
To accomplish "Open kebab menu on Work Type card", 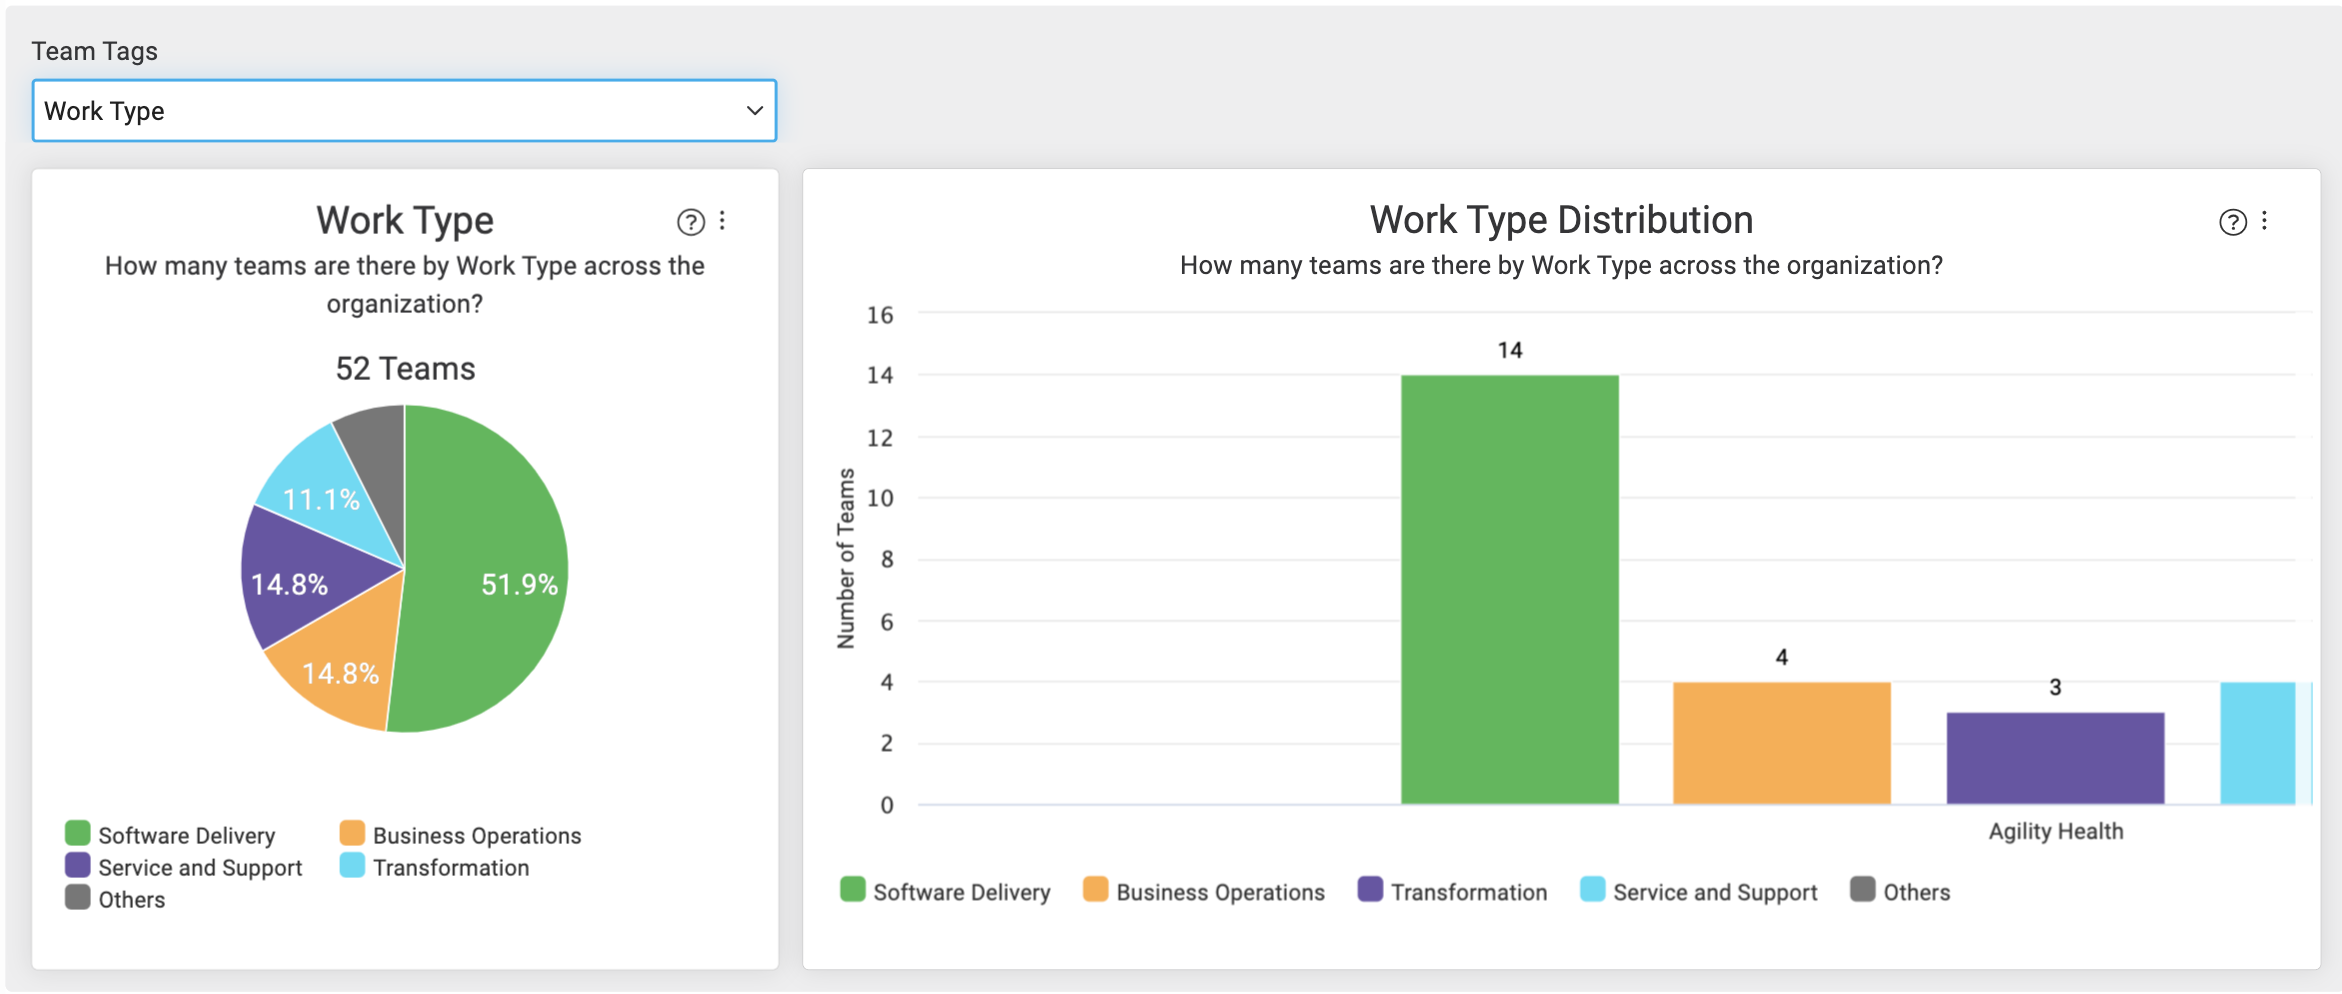I will click(722, 221).
